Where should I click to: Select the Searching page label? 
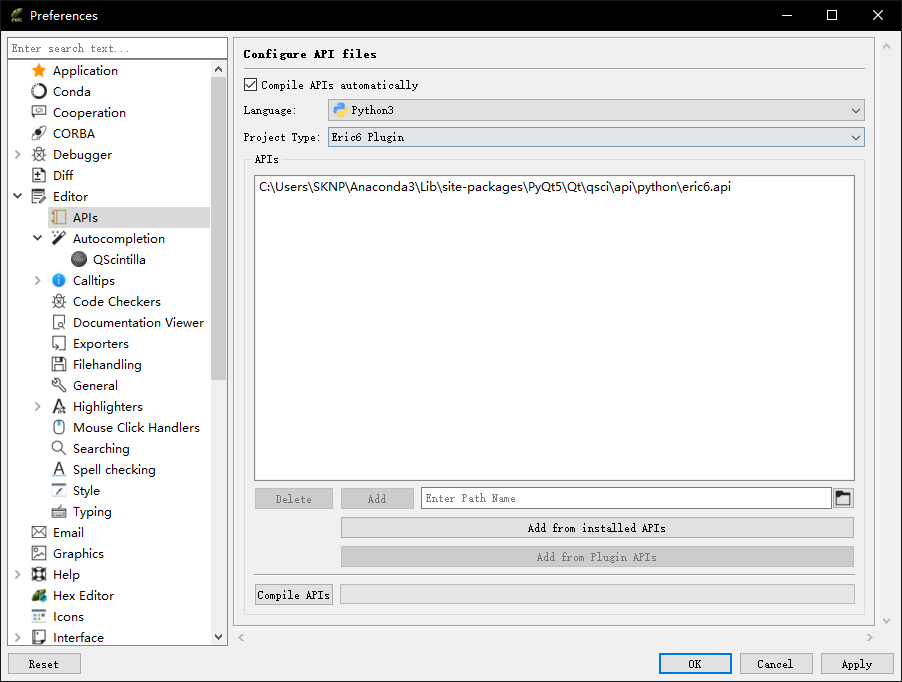101,449
